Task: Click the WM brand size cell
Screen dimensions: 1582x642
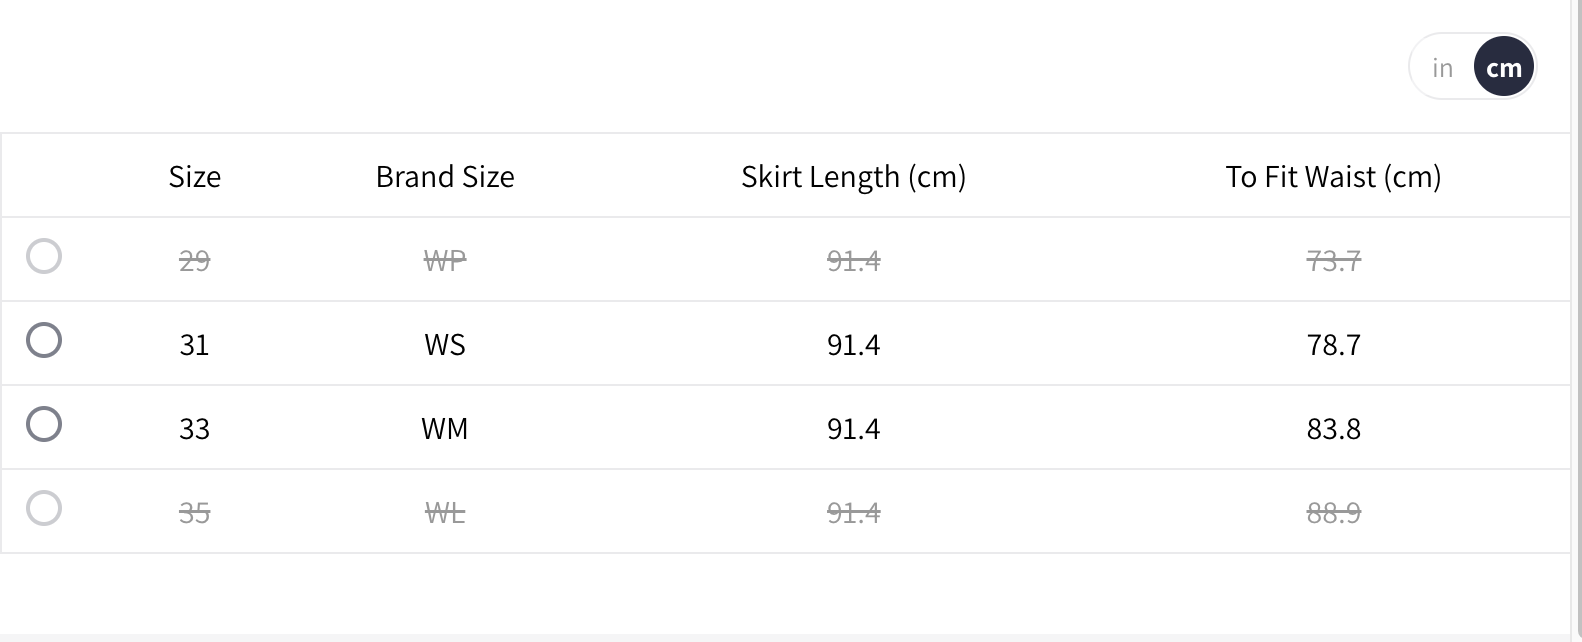Action: pyautogui.click(x=445, y=429)
